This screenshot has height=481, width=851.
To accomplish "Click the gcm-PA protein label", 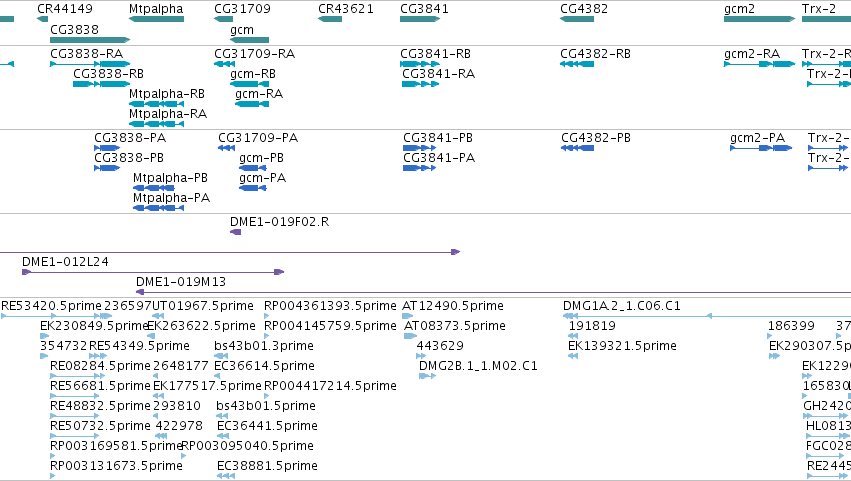I will (263, 178).
